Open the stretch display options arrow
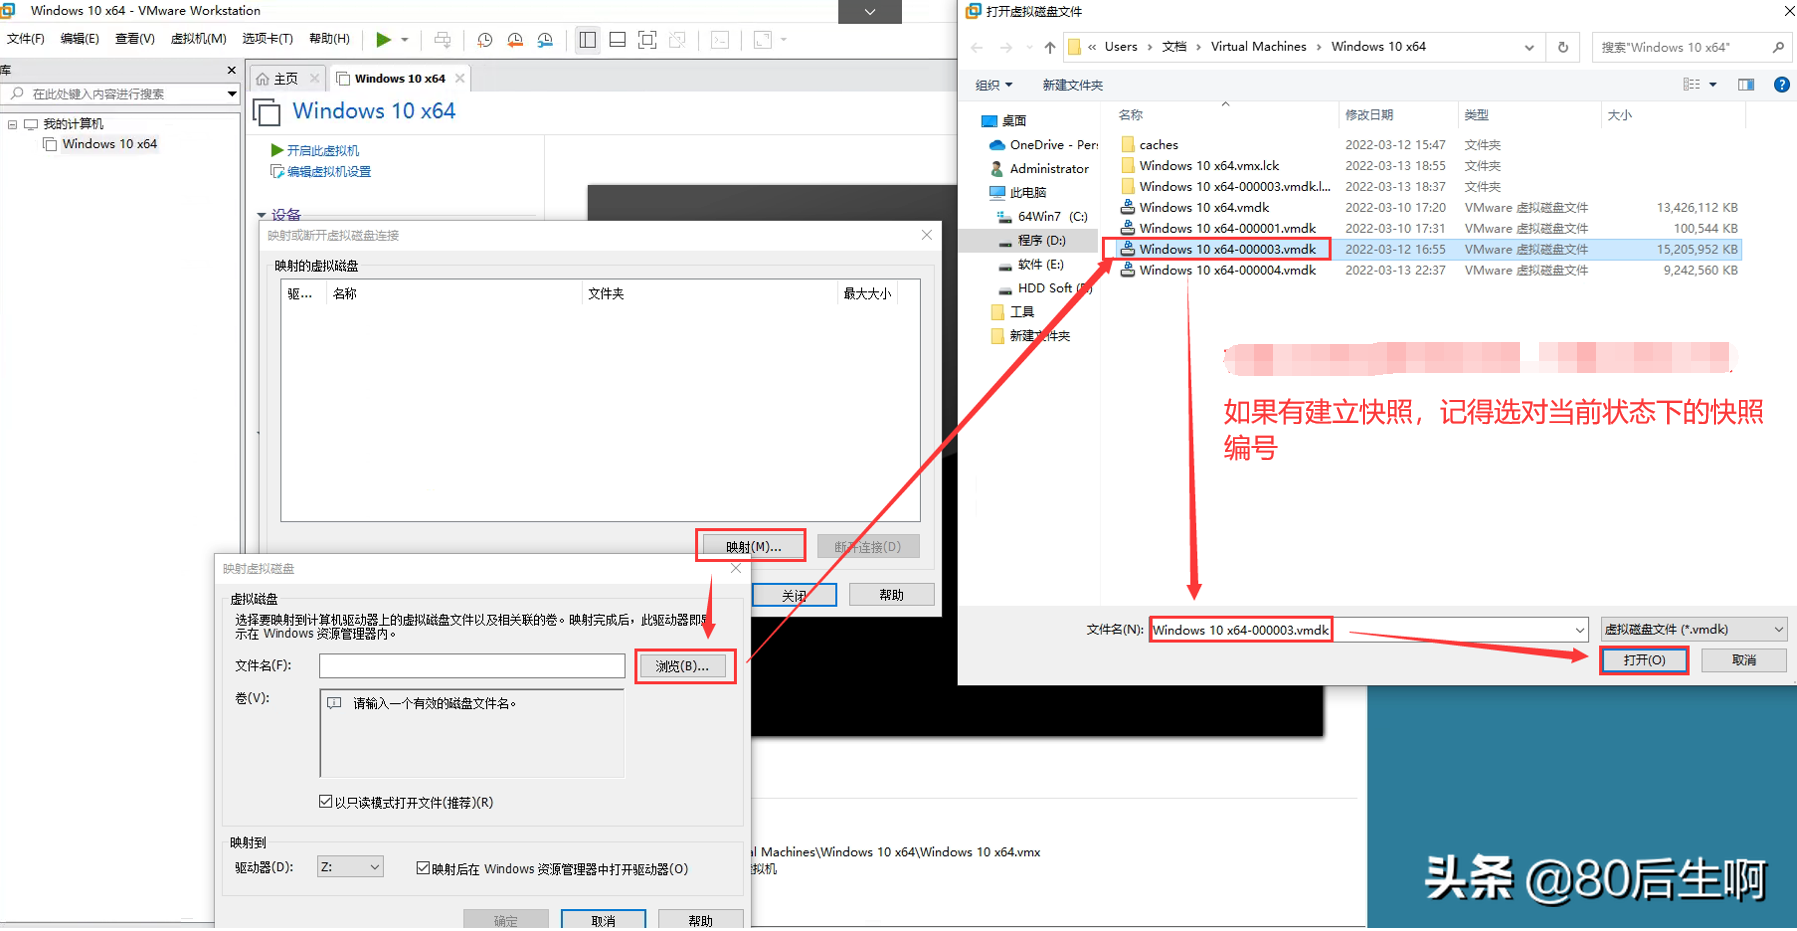1797x931 pixels. (784, 40)
